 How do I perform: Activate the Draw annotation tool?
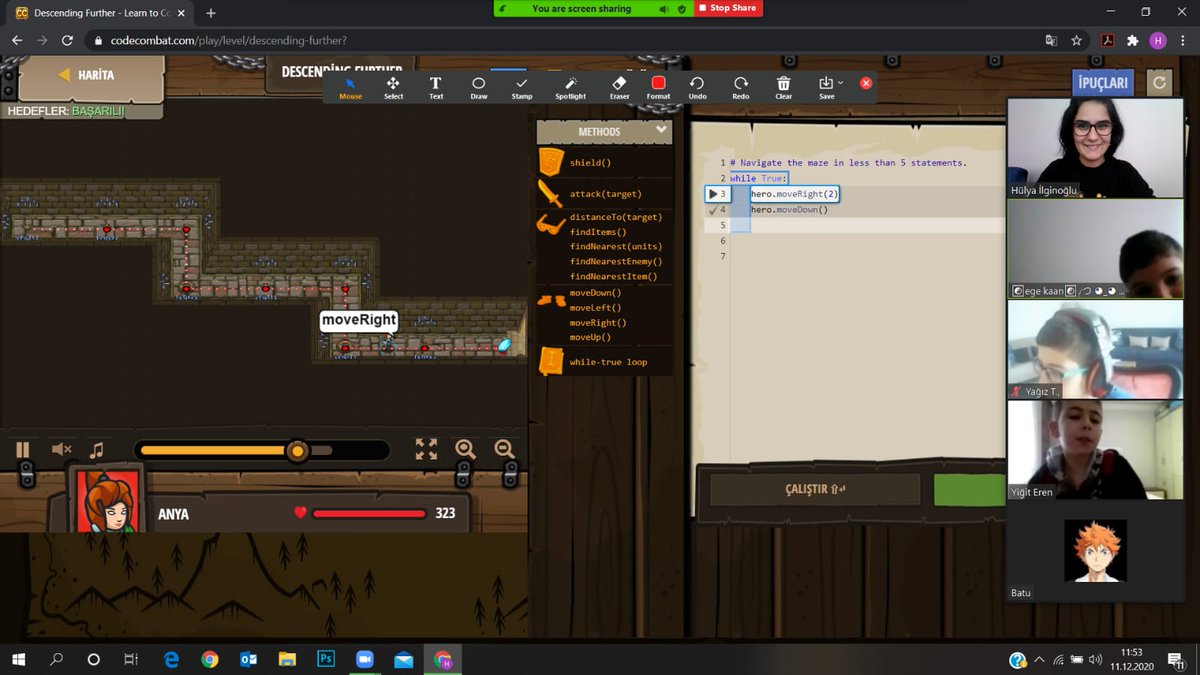pyautogui.click(x=479, y=88)
